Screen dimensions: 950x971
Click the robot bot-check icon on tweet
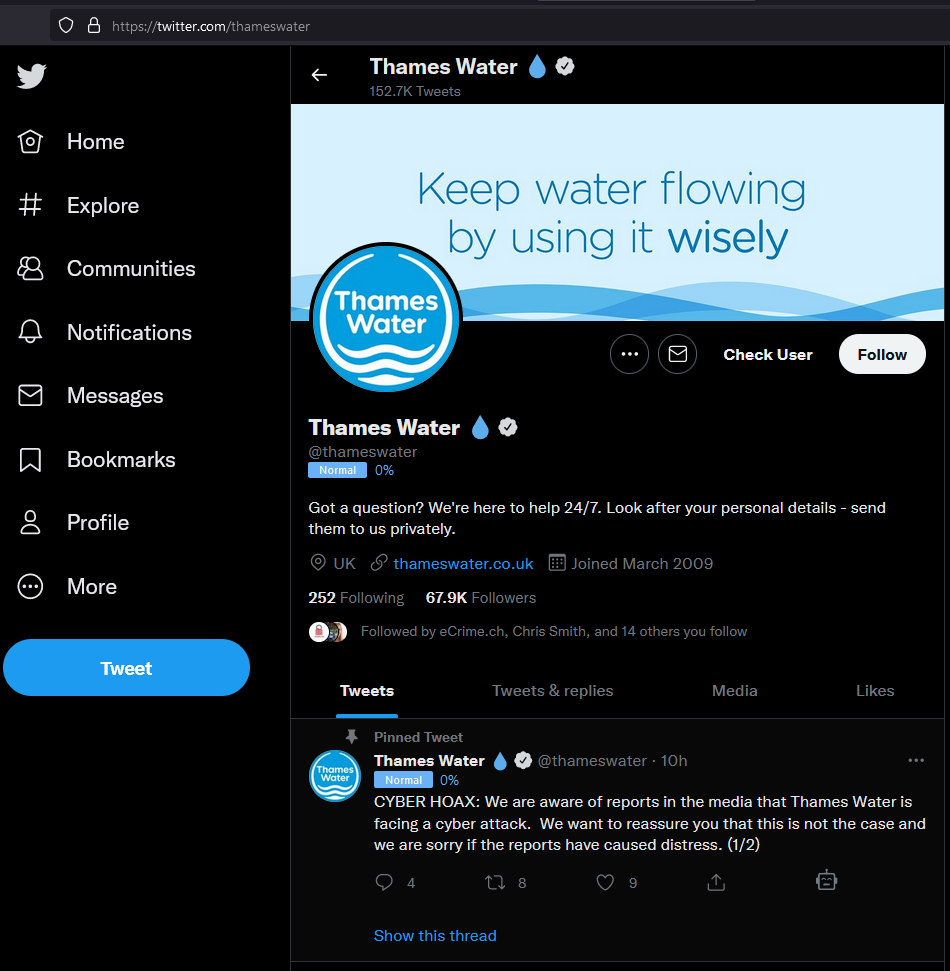pos(826,880)
